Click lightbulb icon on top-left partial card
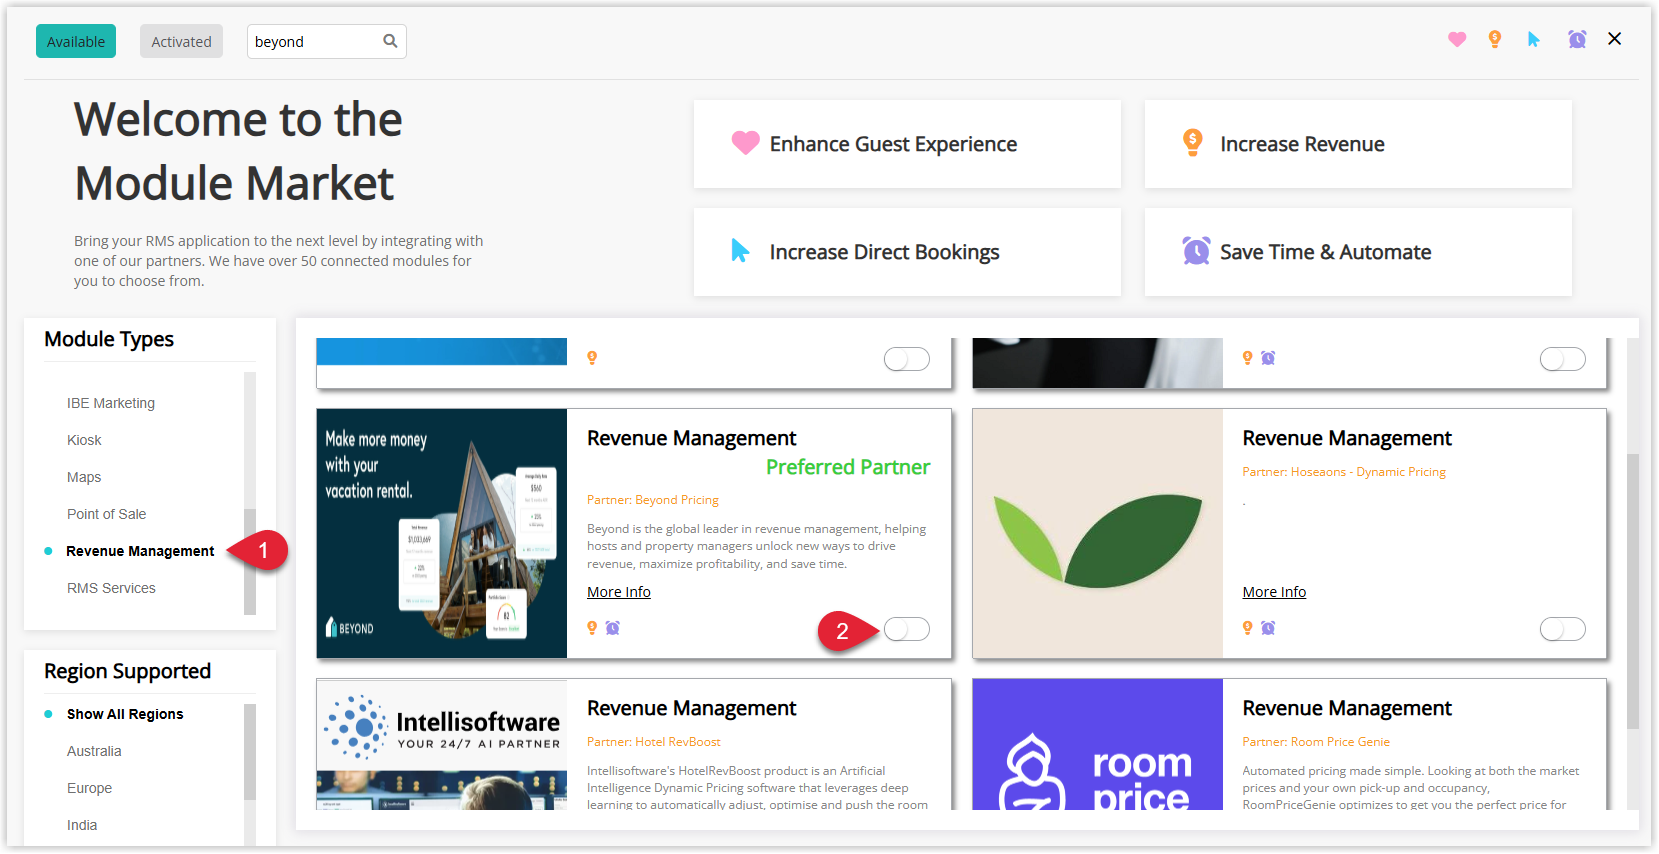The image size is (1659, 854). click(x=592, y=358)
